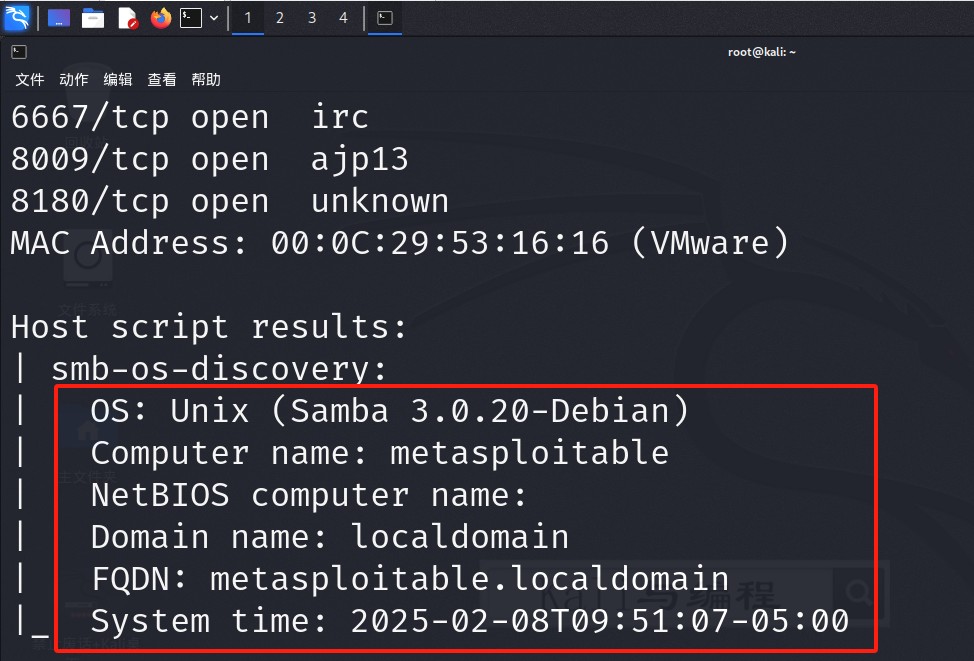The width and height of the screenshot is (974, 661).
Task: Open the 查看 menu
Action: pos(162,80)
